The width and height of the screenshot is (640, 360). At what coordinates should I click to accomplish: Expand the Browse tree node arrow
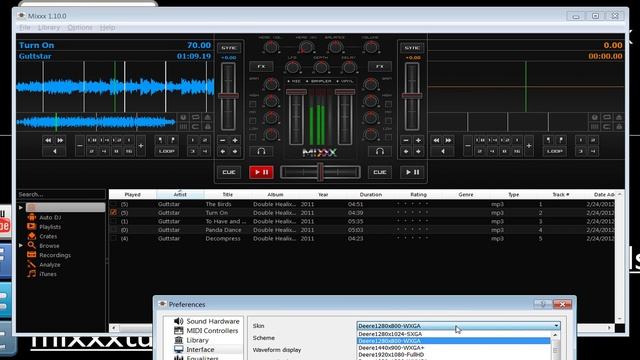pyautogui.click(x=21, y=246)
